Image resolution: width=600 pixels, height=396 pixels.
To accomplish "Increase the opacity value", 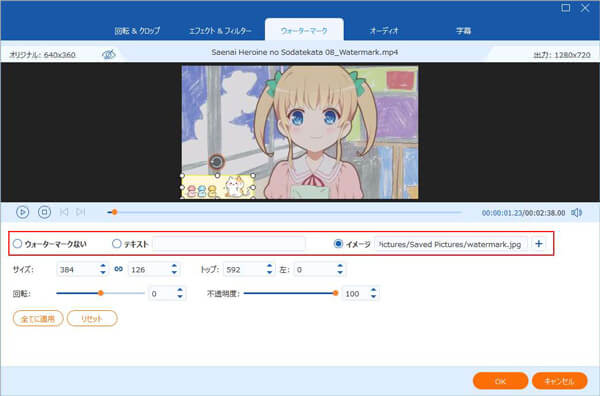I will [373, 290].
